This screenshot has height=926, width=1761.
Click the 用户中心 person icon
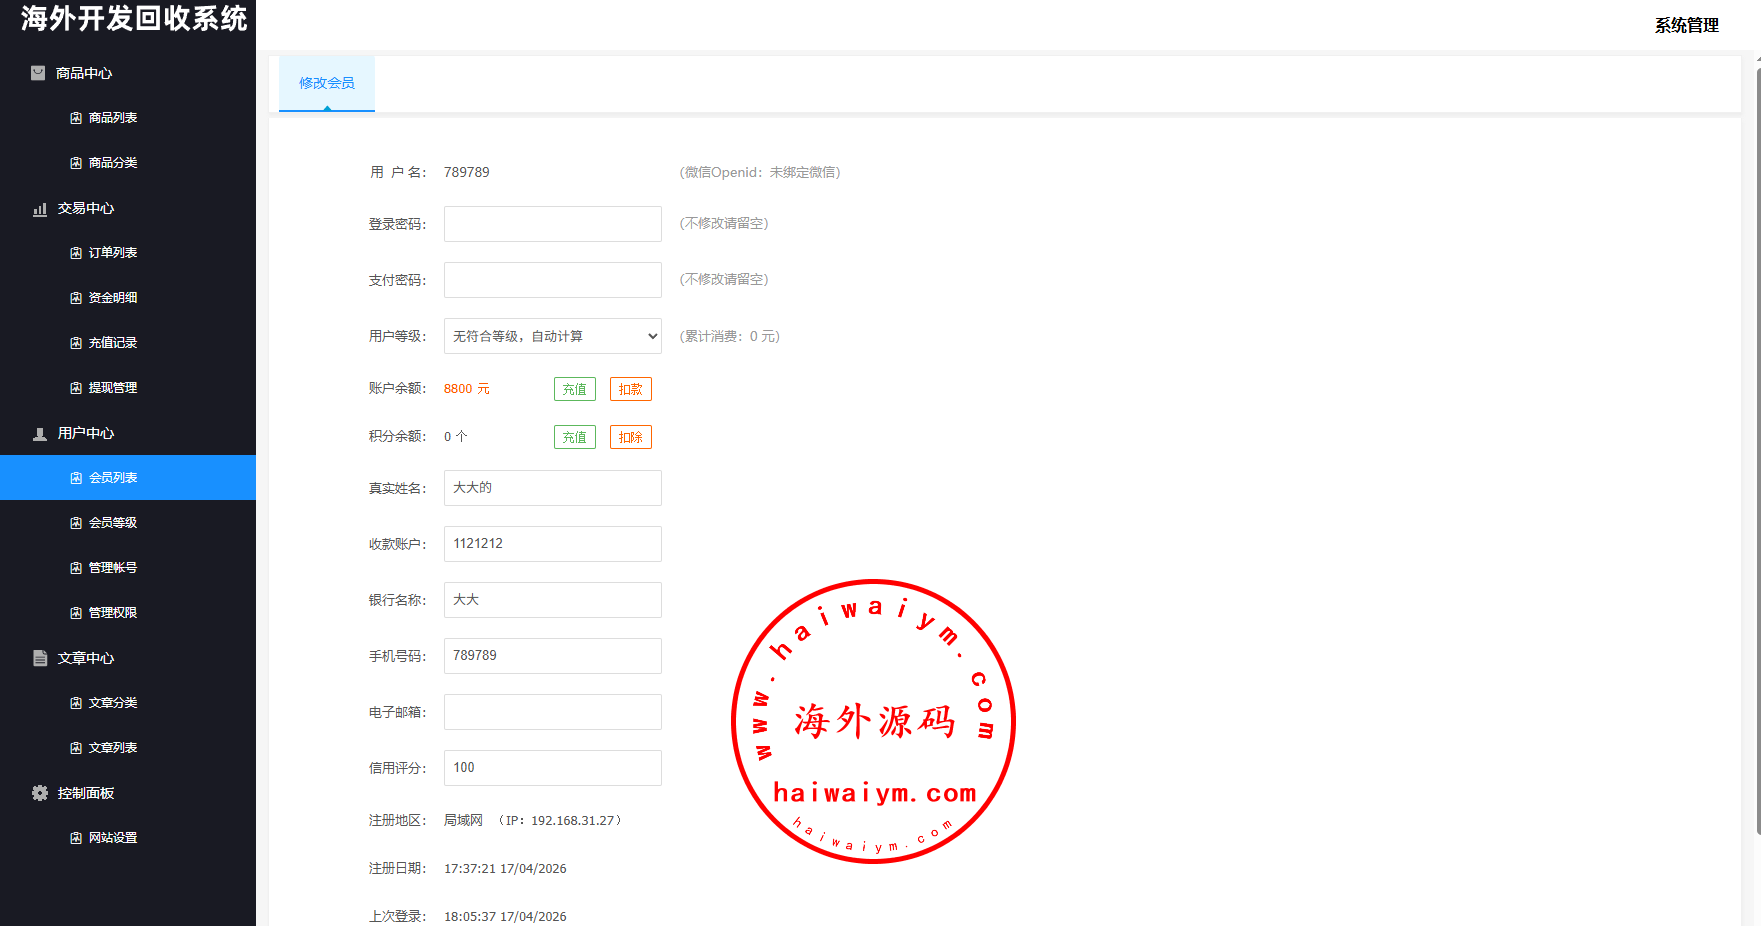click(x=40, y=434)
